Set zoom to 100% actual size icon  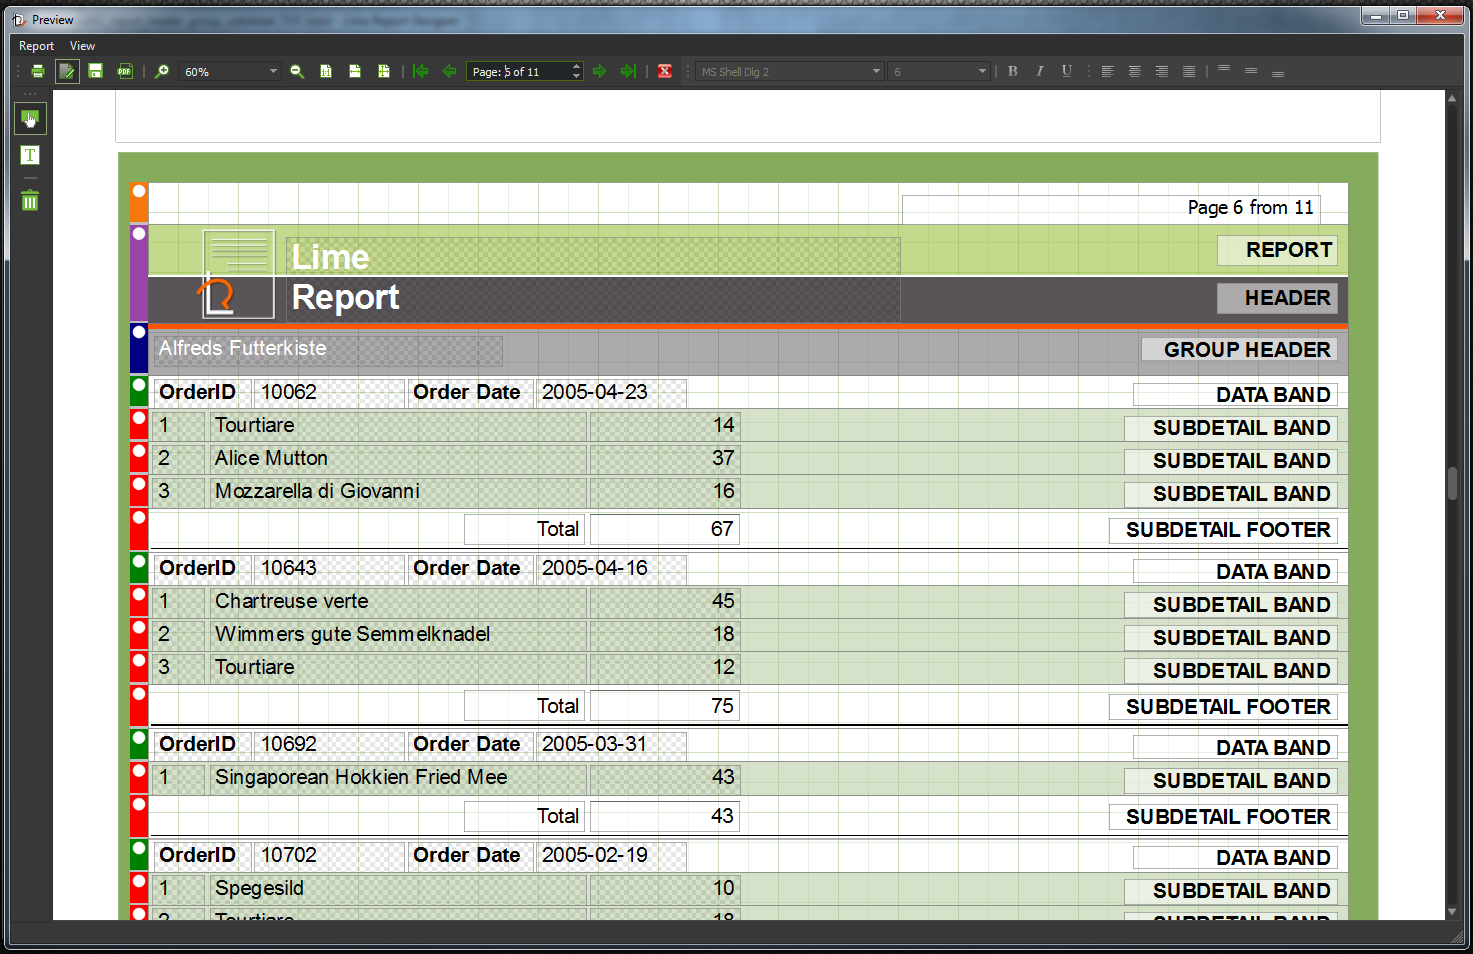tap(326, 71)
